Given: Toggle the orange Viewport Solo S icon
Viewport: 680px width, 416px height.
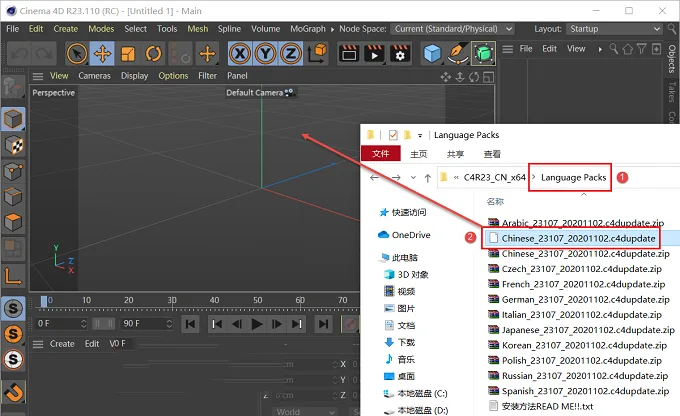Looking at the screenshot, I should pos(13,334).
